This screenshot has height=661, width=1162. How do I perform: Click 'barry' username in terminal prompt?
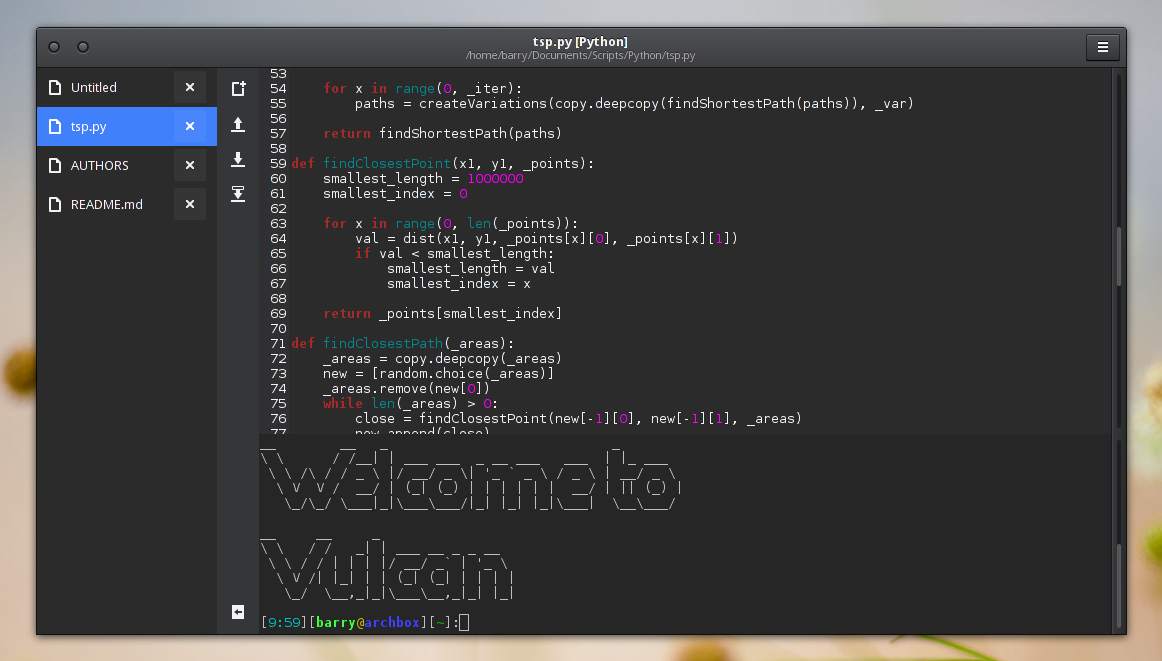click(x=336, y=622)
